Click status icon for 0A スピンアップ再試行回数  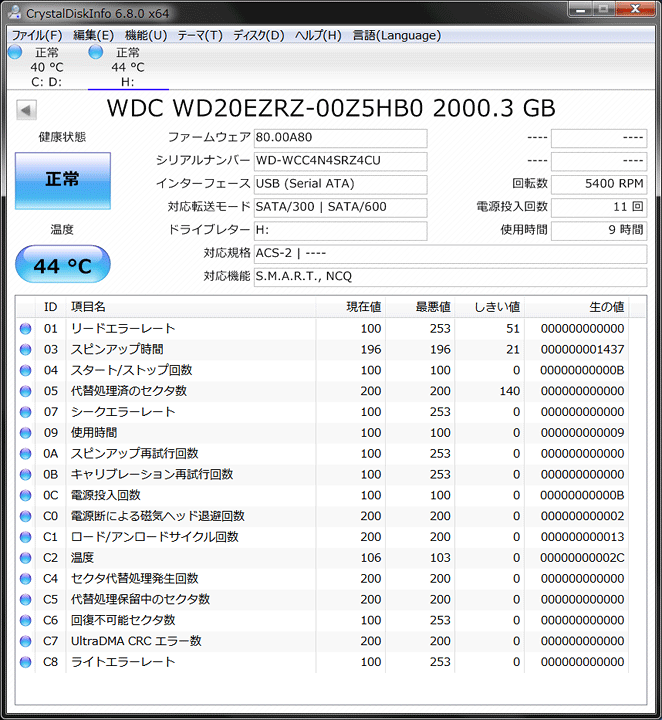pos(26,454)
